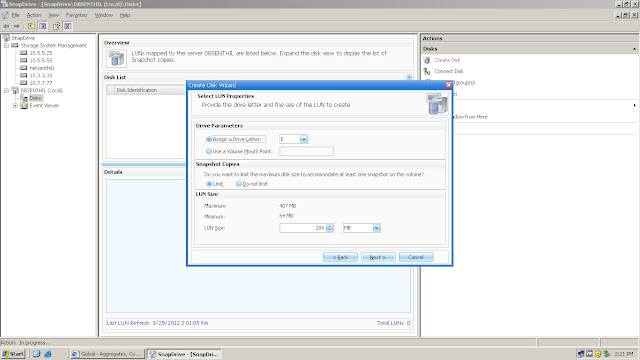Click the LUN Size value field
The width and height of the screenshot is (640, 360).
click(x=303, y=228)
